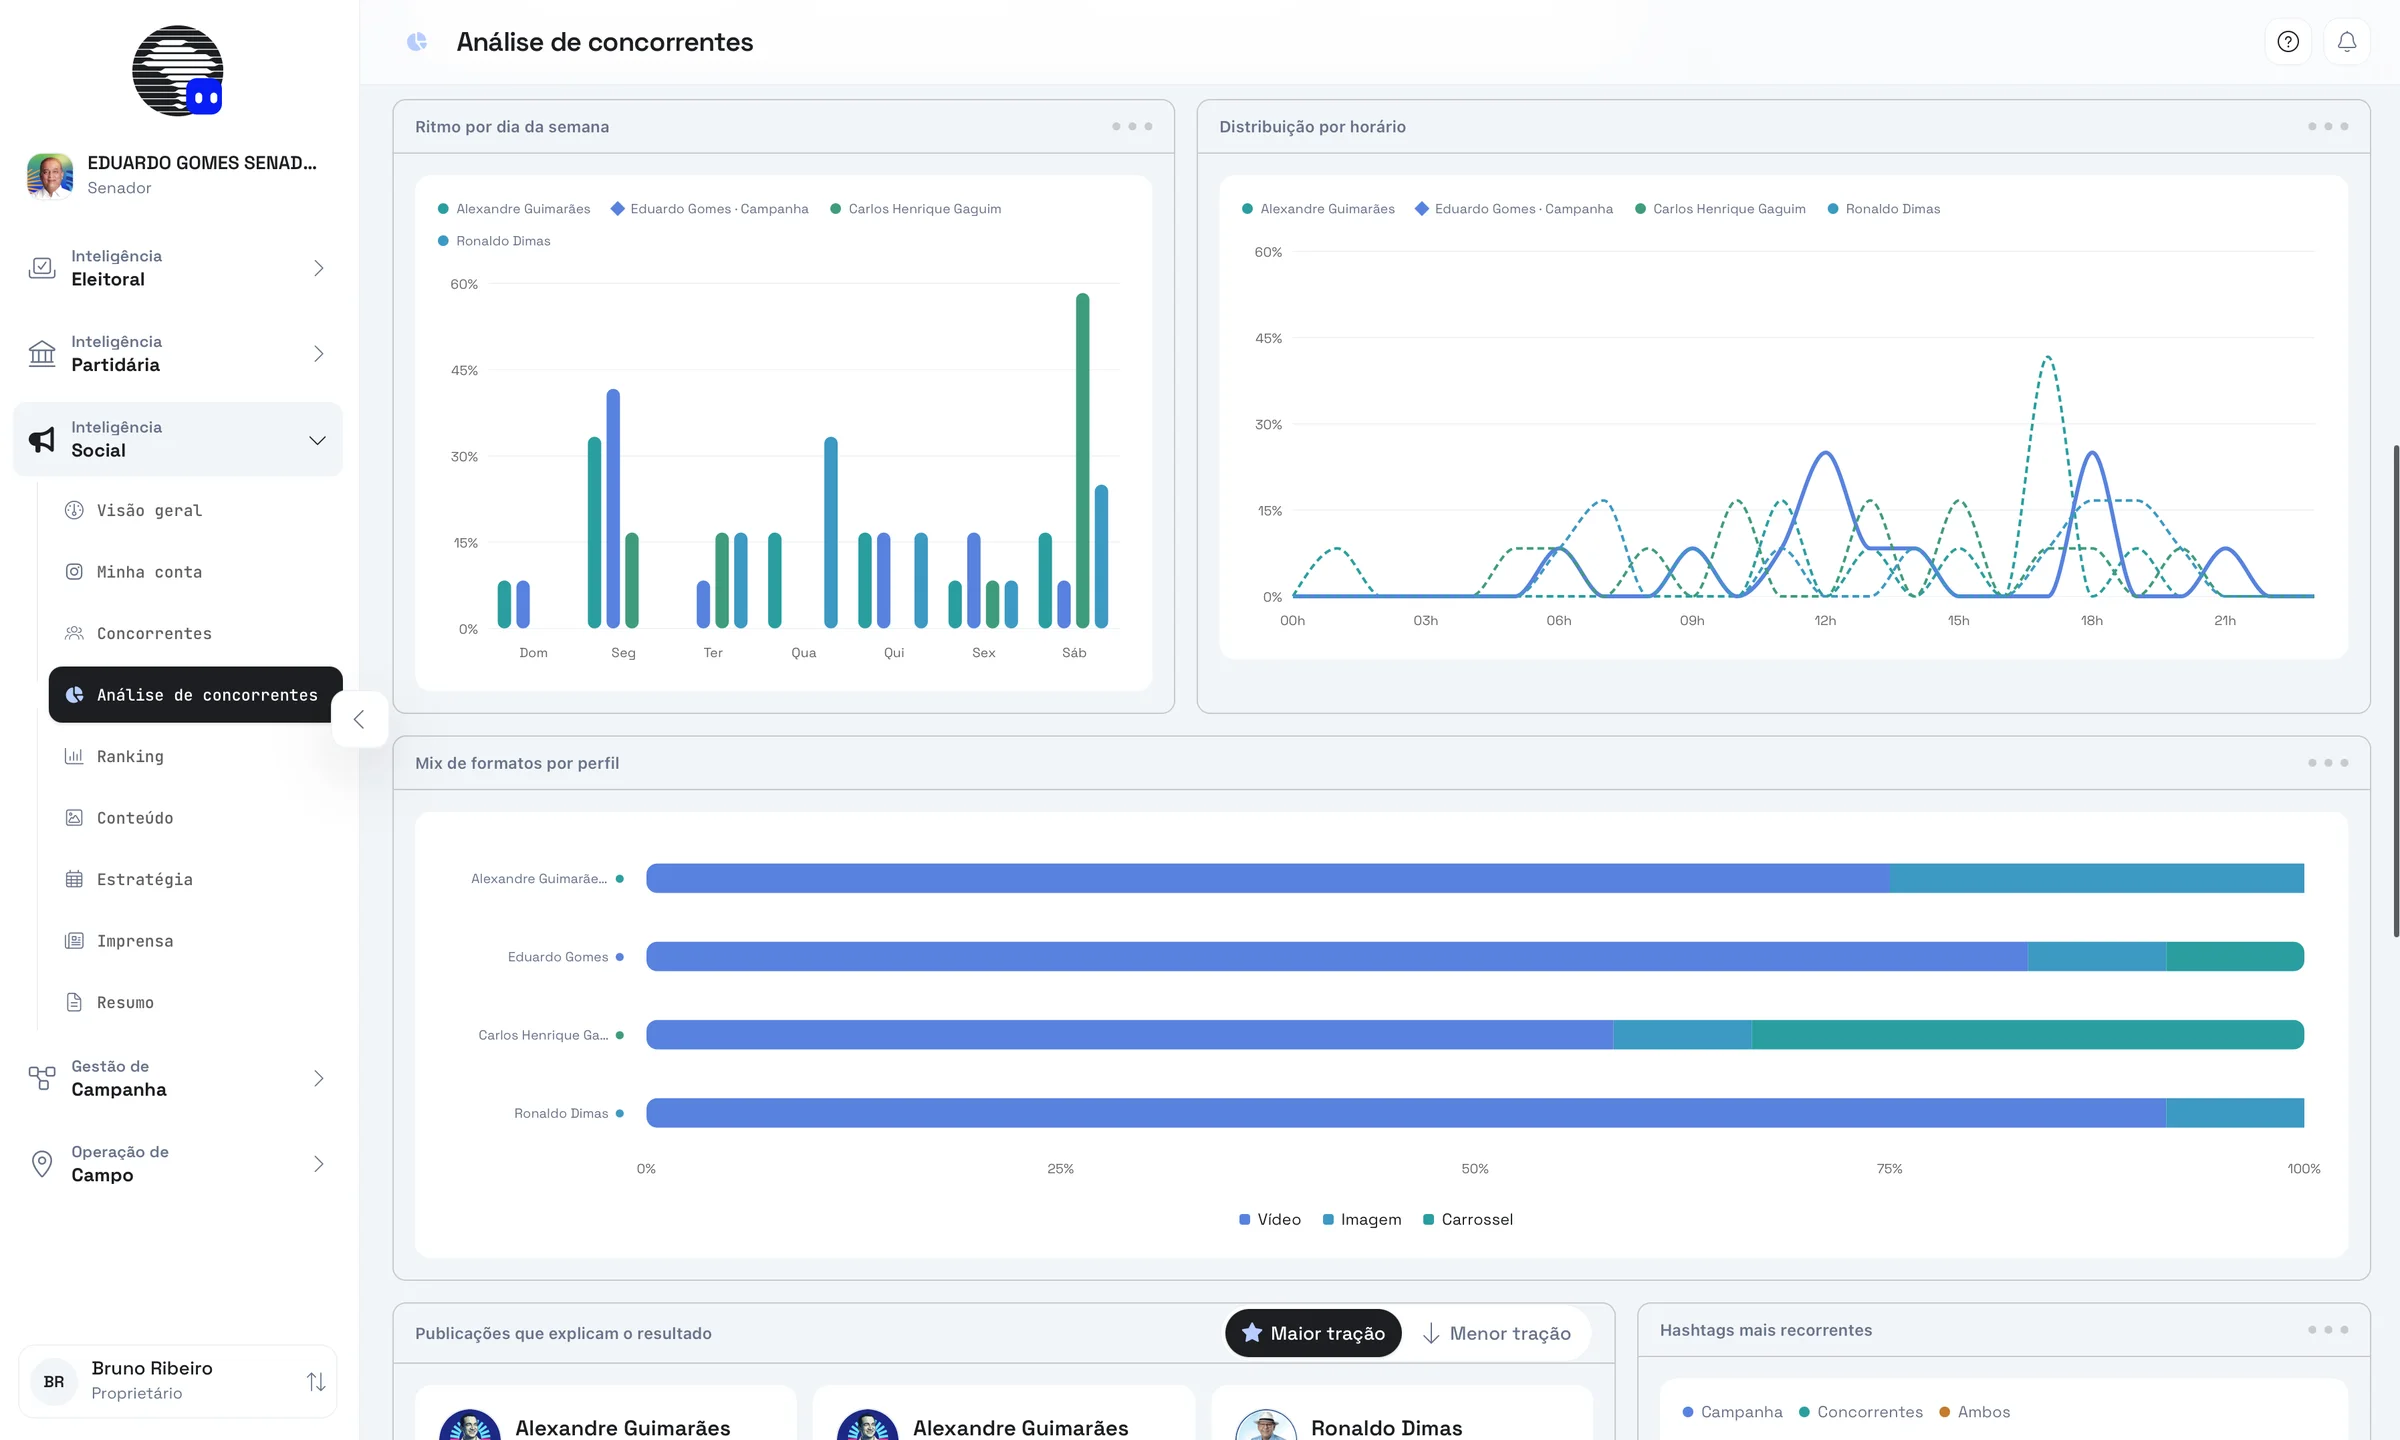Image resolution: width=2400 pixels, height=1440 pixels.
Task: Click Carlos Henrique Gaguim carrossel bar segment
Action: 2028,1035
